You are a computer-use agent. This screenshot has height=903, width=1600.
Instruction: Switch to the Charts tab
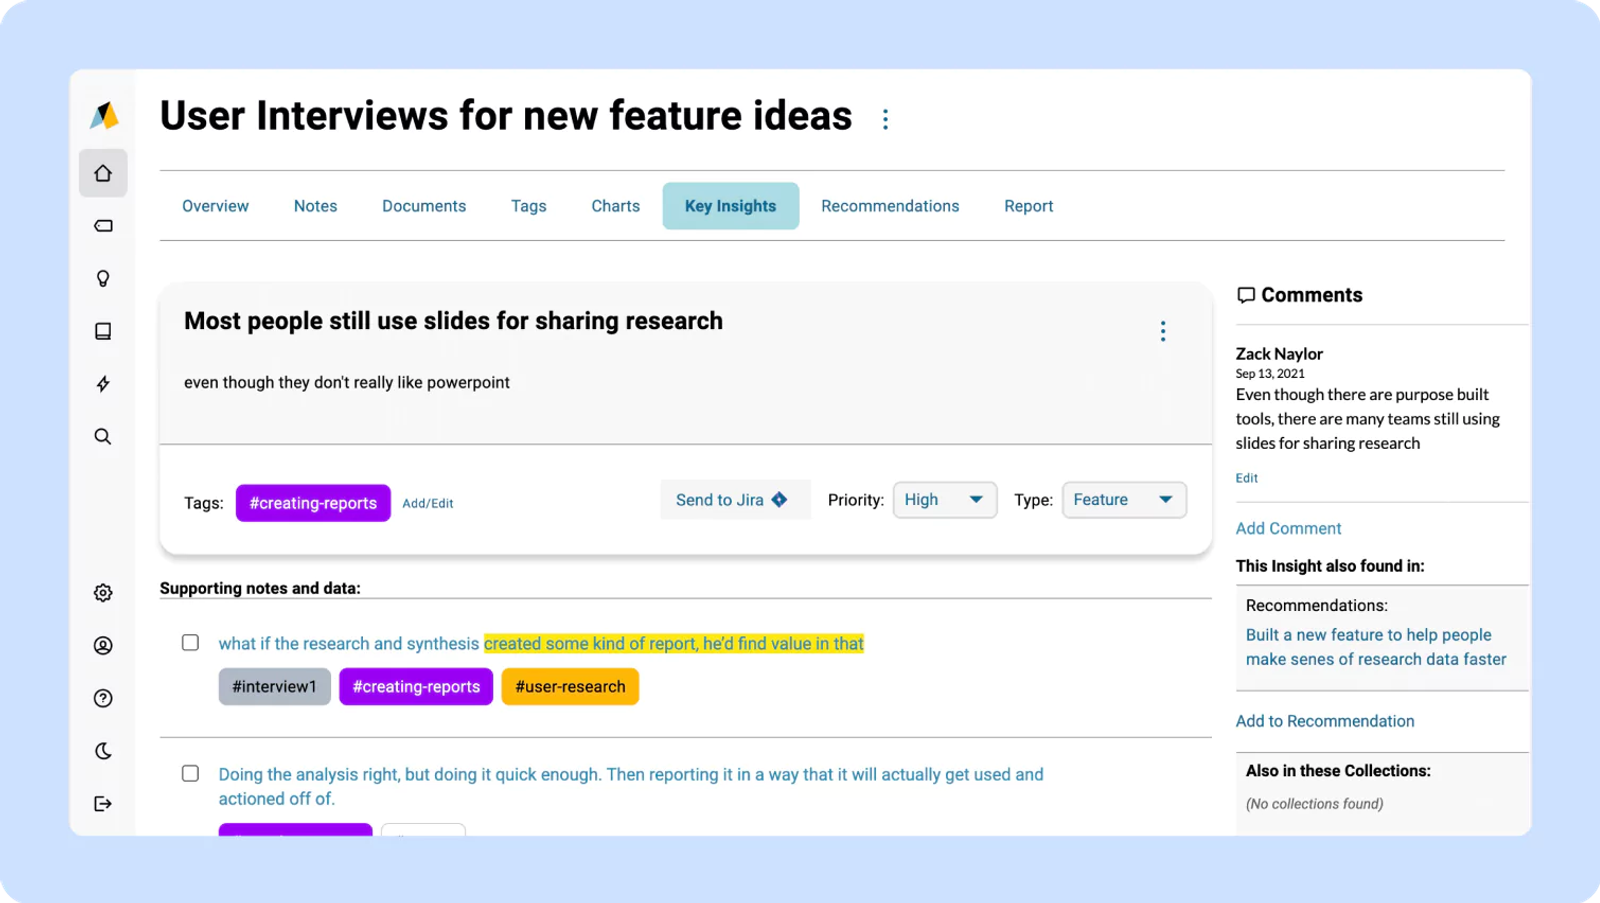pyautogui.click(x=615, y=206)
